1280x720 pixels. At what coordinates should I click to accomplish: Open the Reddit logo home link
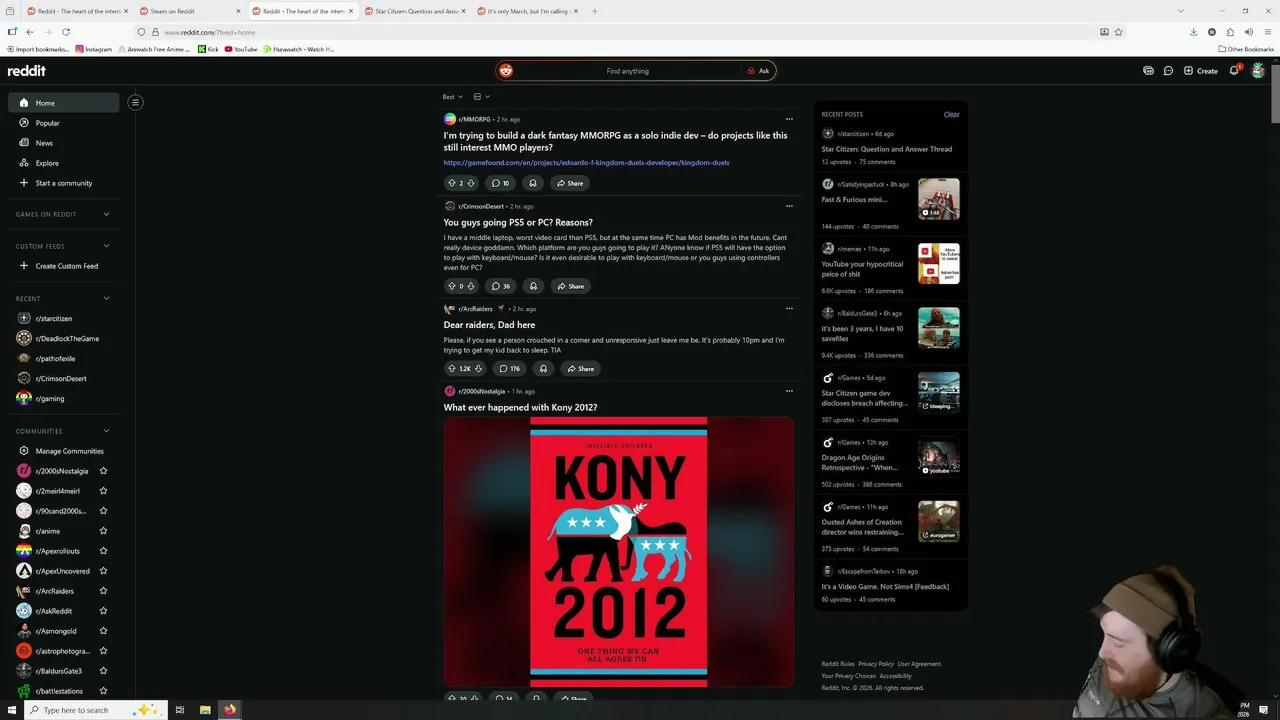(27, 71)
